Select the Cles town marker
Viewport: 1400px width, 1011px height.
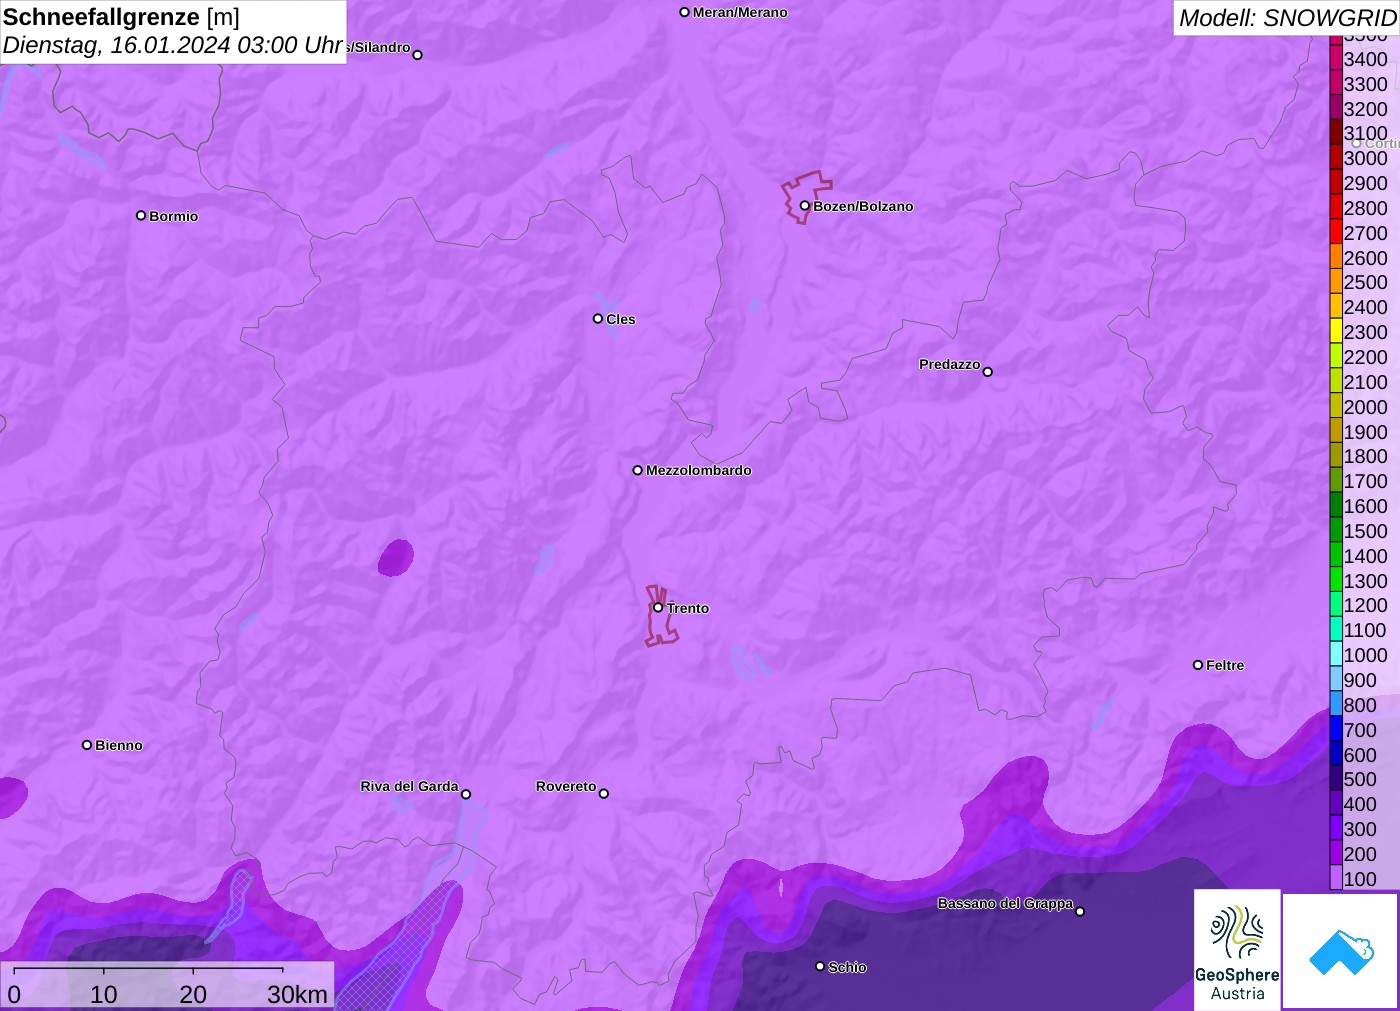[598, 319]
